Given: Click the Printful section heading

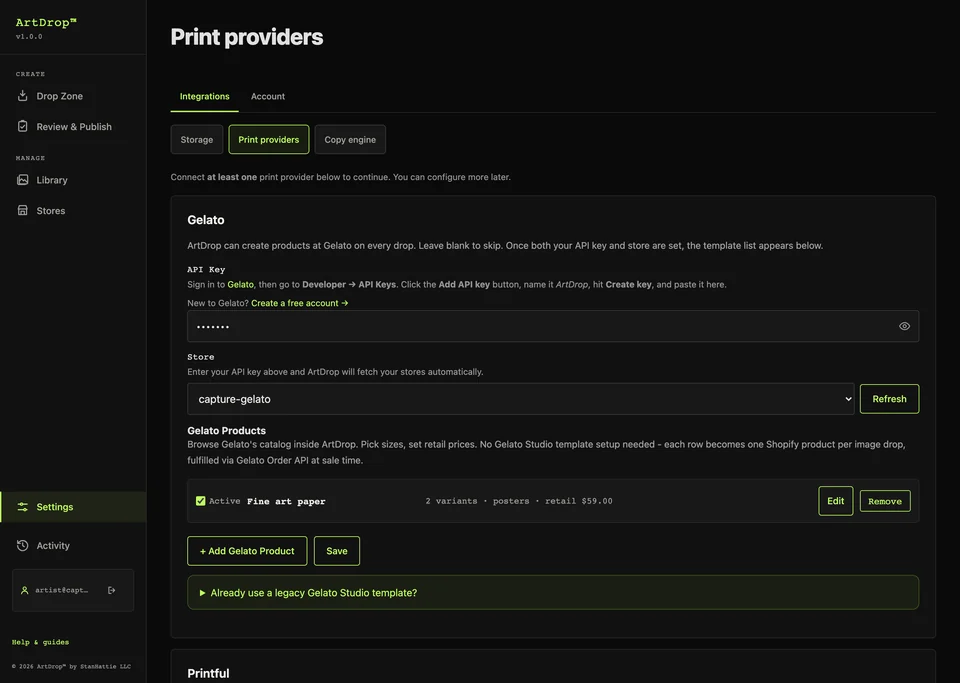Looking at the screenshot, I should [208, 673].
